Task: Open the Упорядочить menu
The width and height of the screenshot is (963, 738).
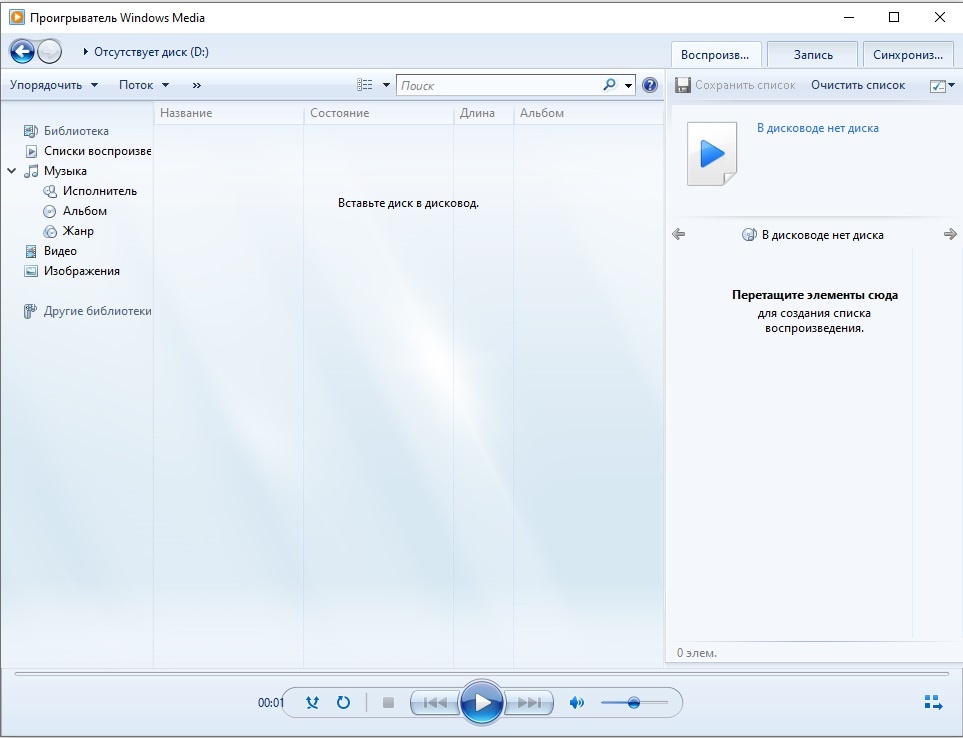Action: click(x=53, y=85)
